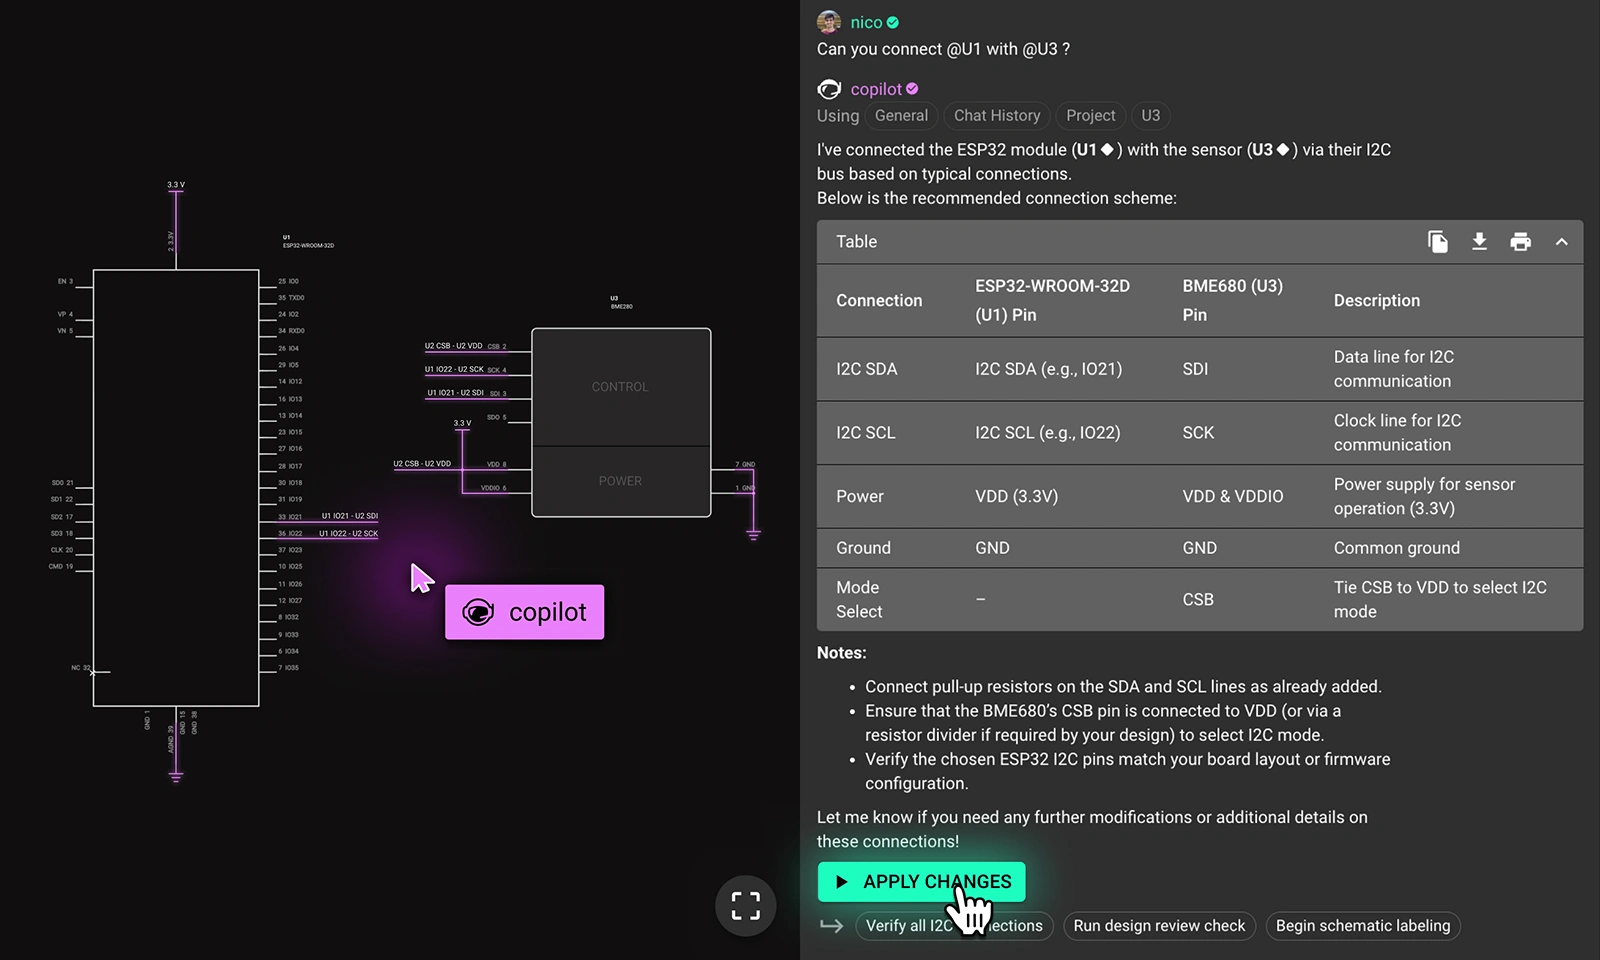The width and height of the screenshot is (1600, 960).
Task: Select the BME680 CONTROL block in schematic
Action: click(620, 387)
